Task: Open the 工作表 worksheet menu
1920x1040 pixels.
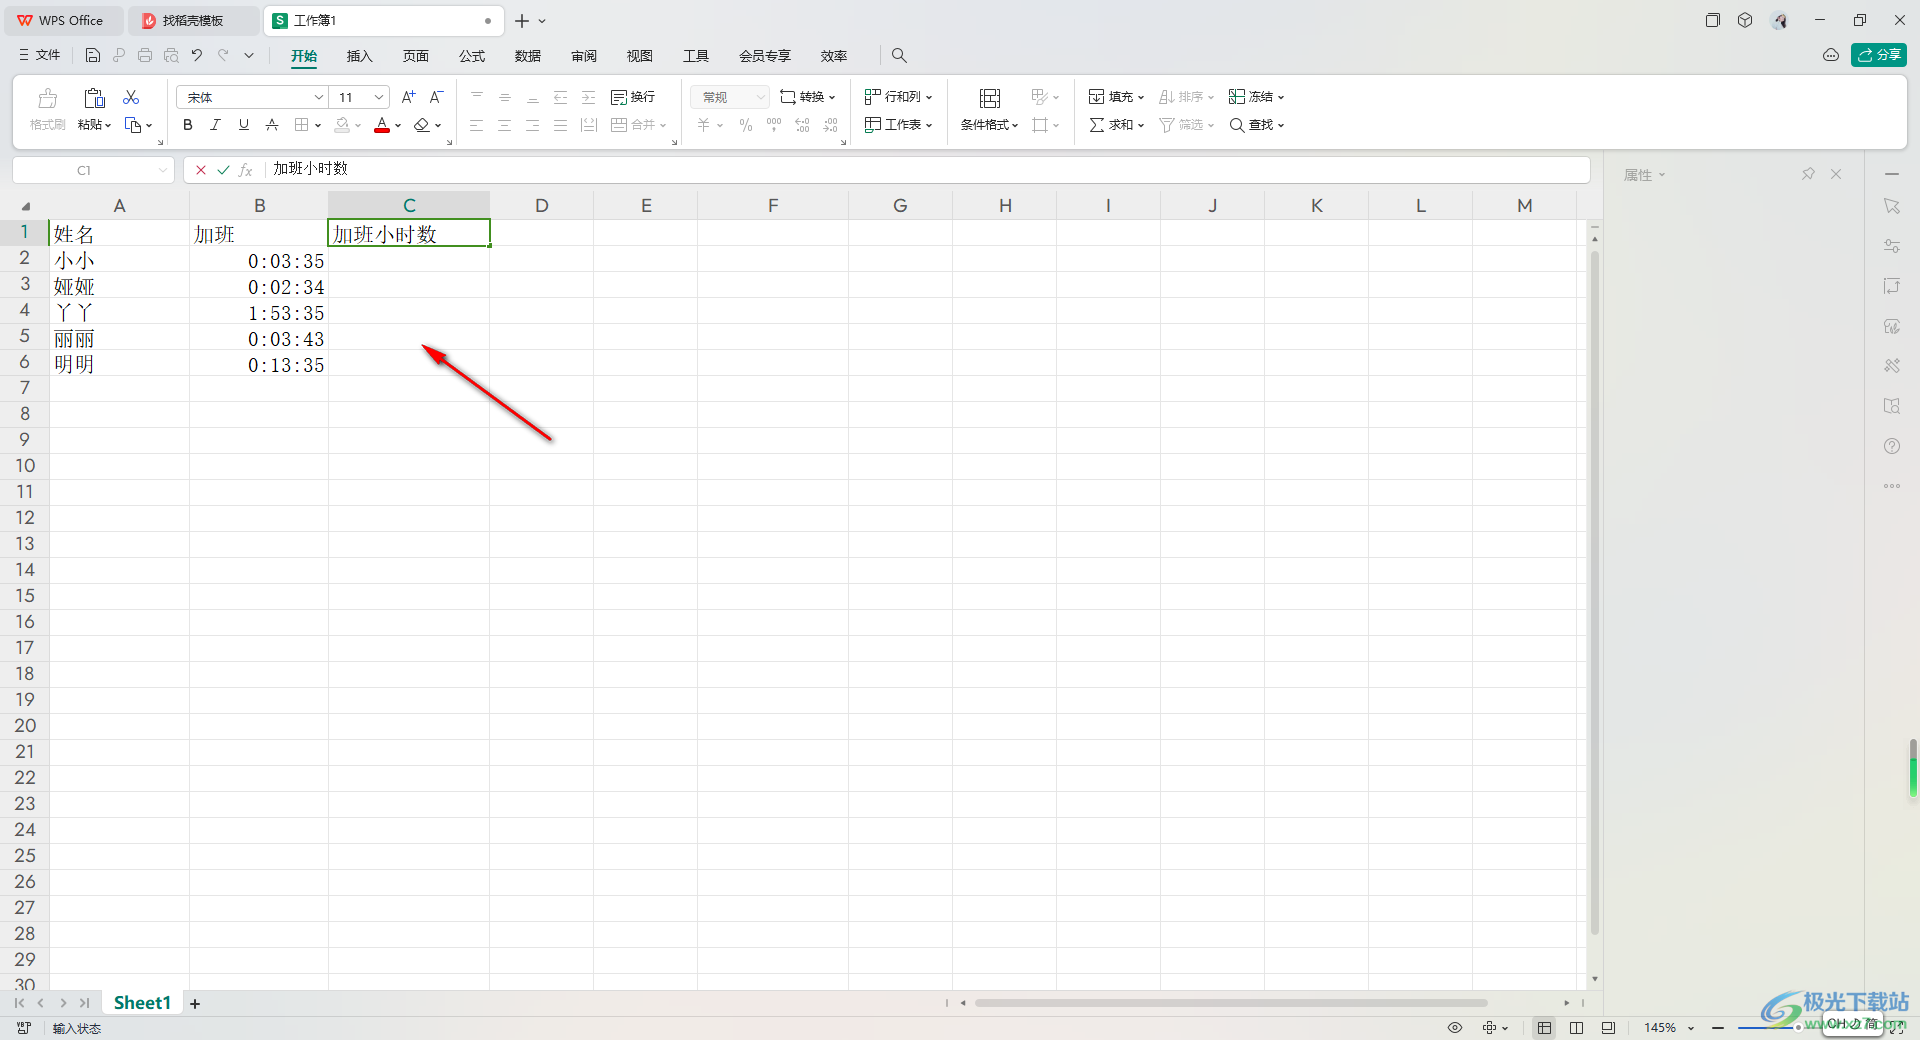Action: click(898, 125)
